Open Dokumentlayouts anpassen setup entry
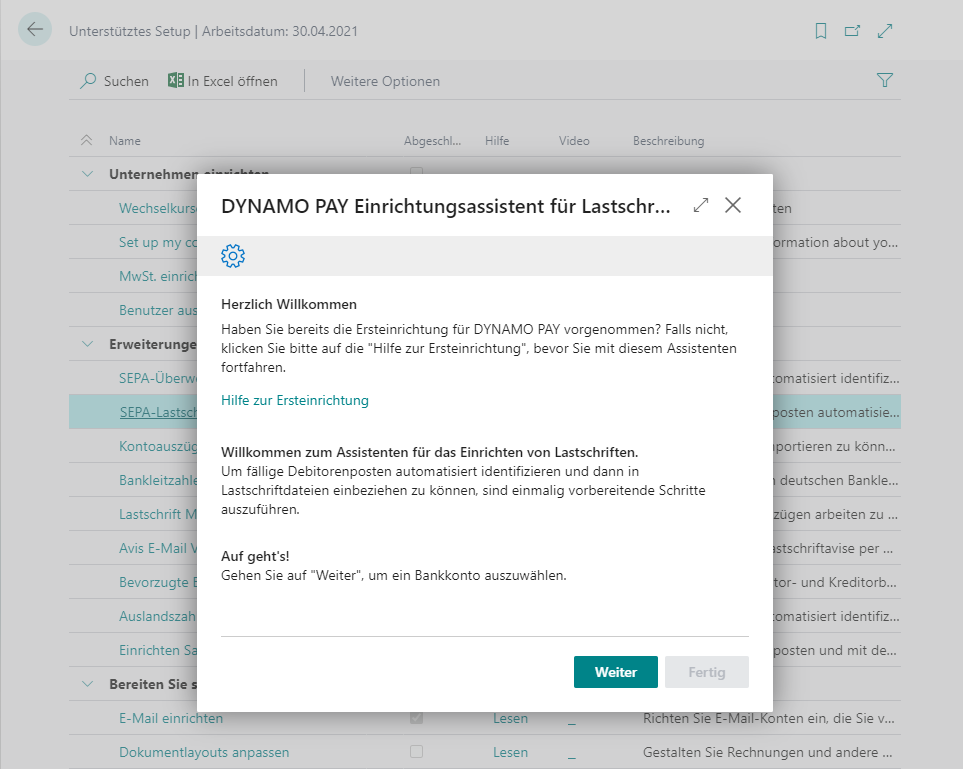Image resolution: width=963 pixels, height=769 pixels. tap(204, 752)
